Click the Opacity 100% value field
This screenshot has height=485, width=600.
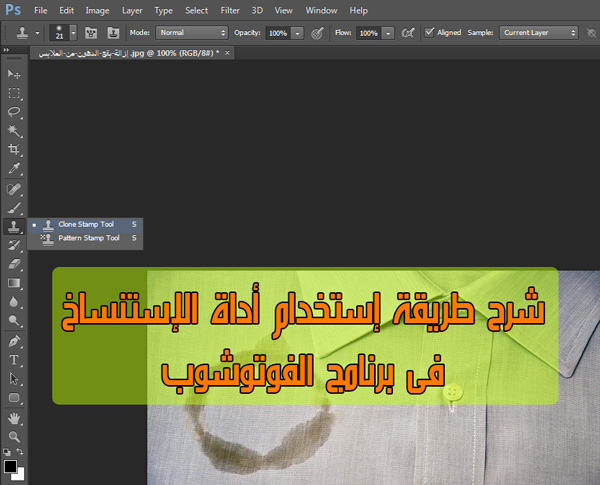pos(278,33)
